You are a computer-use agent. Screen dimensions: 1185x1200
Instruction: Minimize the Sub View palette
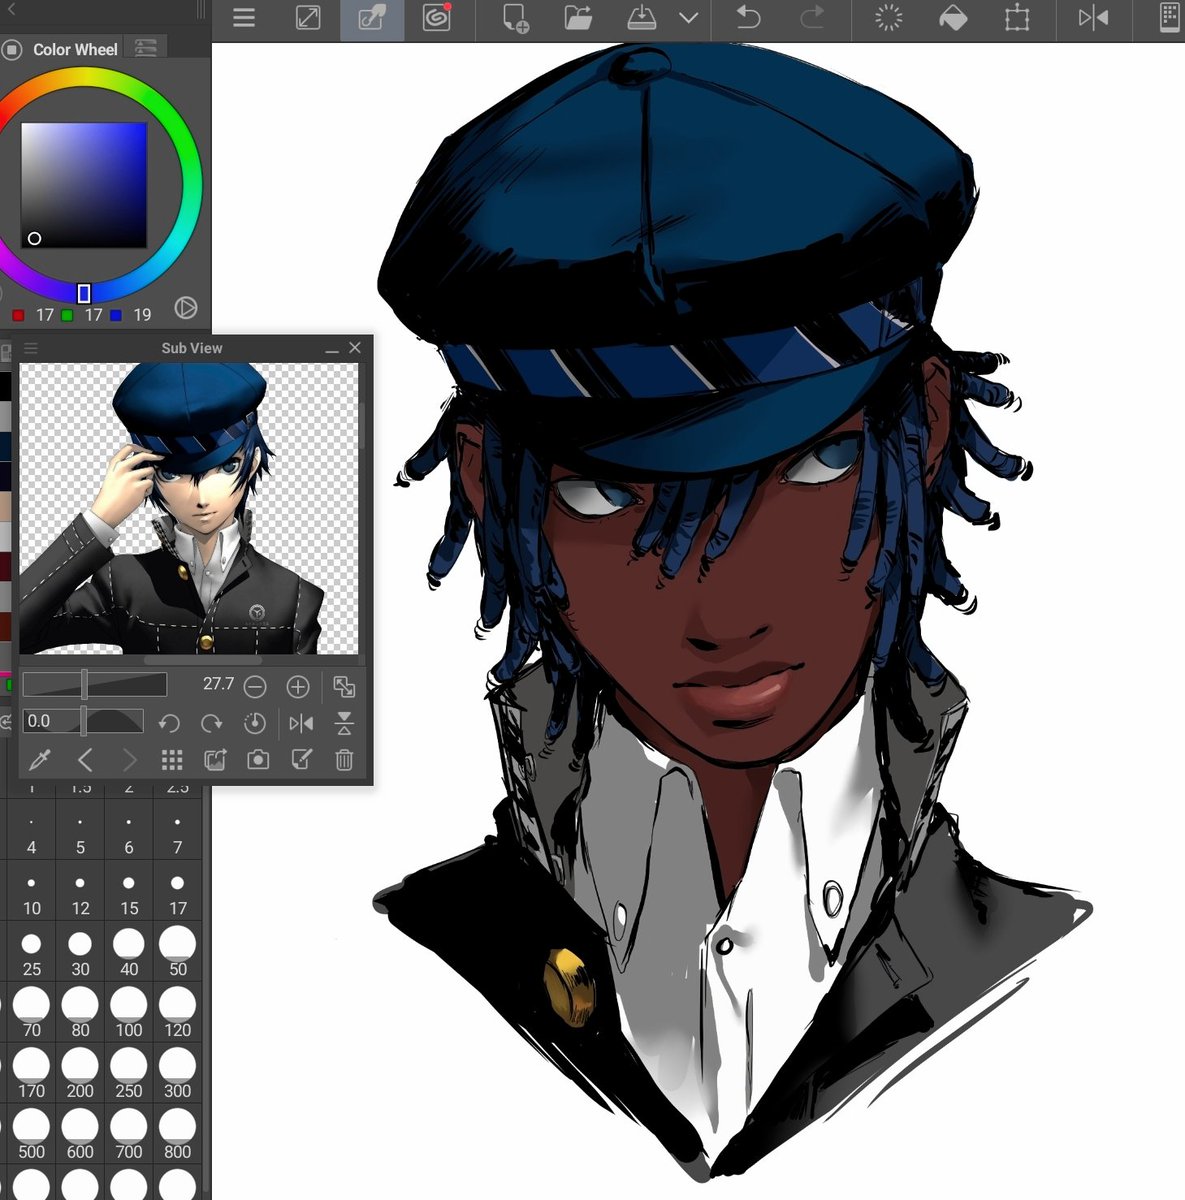coord(332,349)
